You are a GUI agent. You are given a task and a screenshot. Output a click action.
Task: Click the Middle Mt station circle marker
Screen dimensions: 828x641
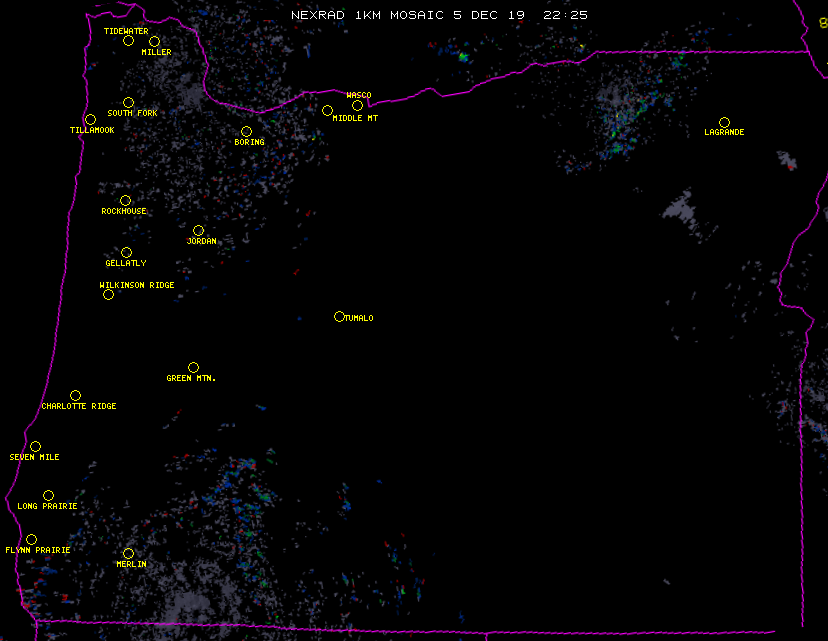327,111
